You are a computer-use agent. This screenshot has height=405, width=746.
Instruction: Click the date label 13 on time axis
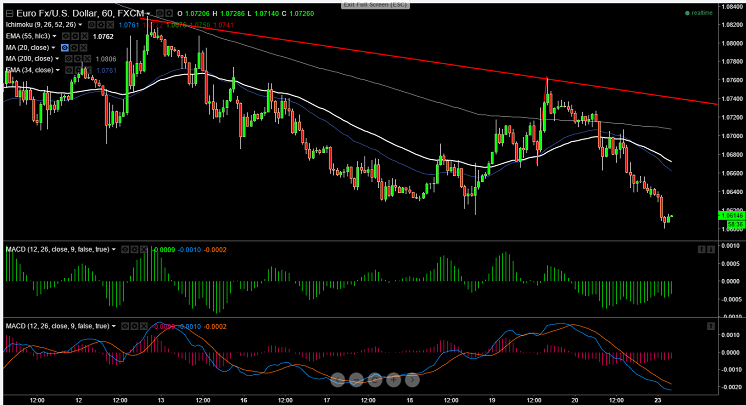click(x=161, y=401)
